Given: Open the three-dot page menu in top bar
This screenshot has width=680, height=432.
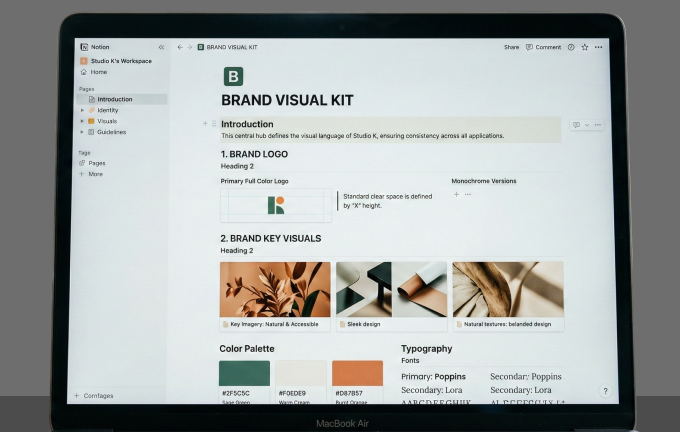Looking at the screenshot, I should click(598, 47).
